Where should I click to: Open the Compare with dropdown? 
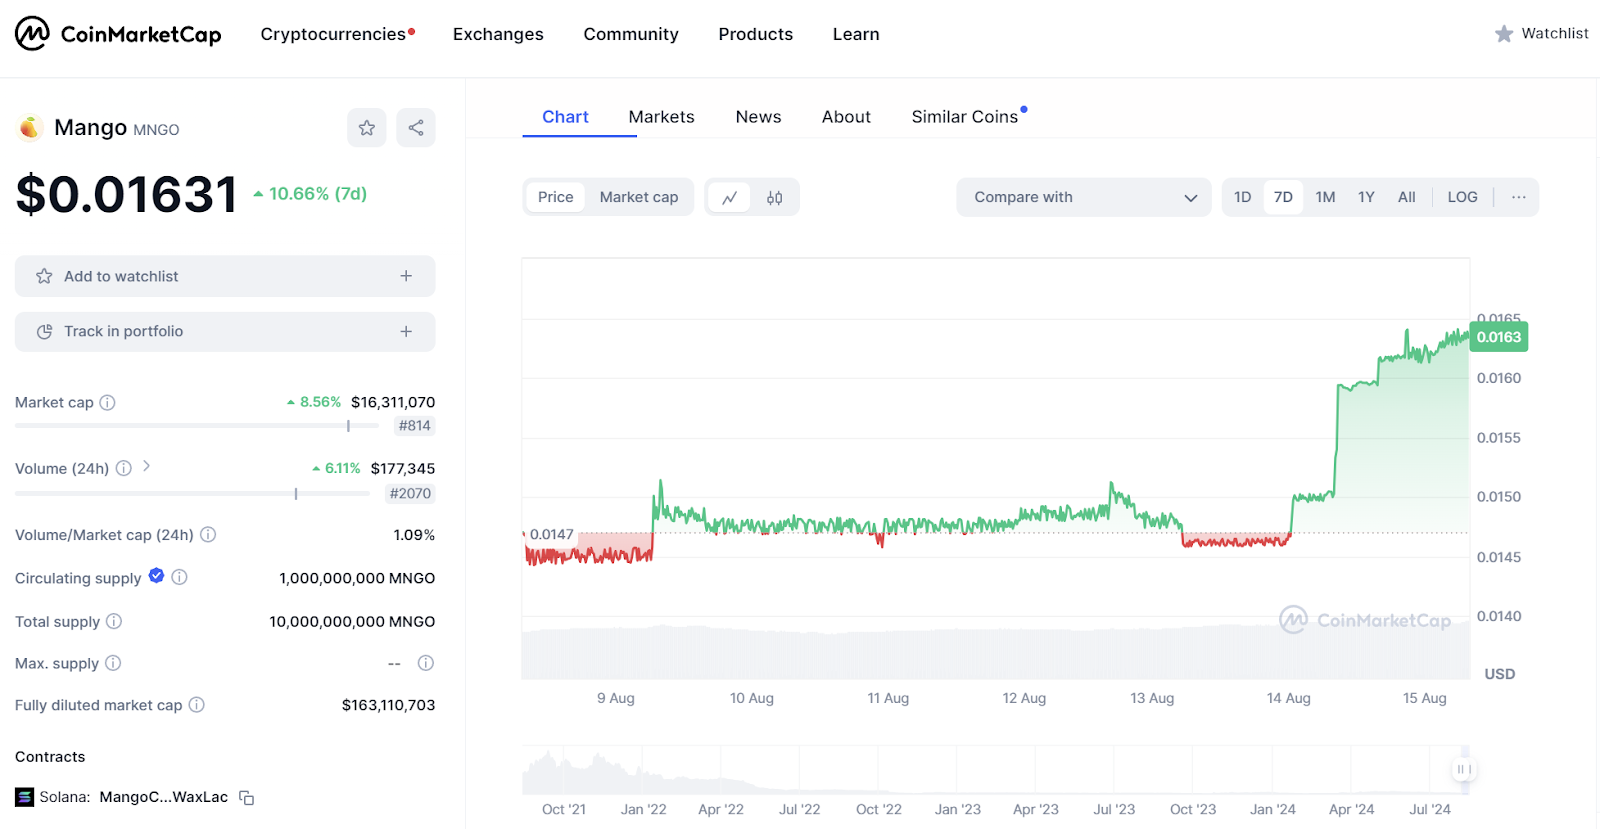tap(1084, 197)
